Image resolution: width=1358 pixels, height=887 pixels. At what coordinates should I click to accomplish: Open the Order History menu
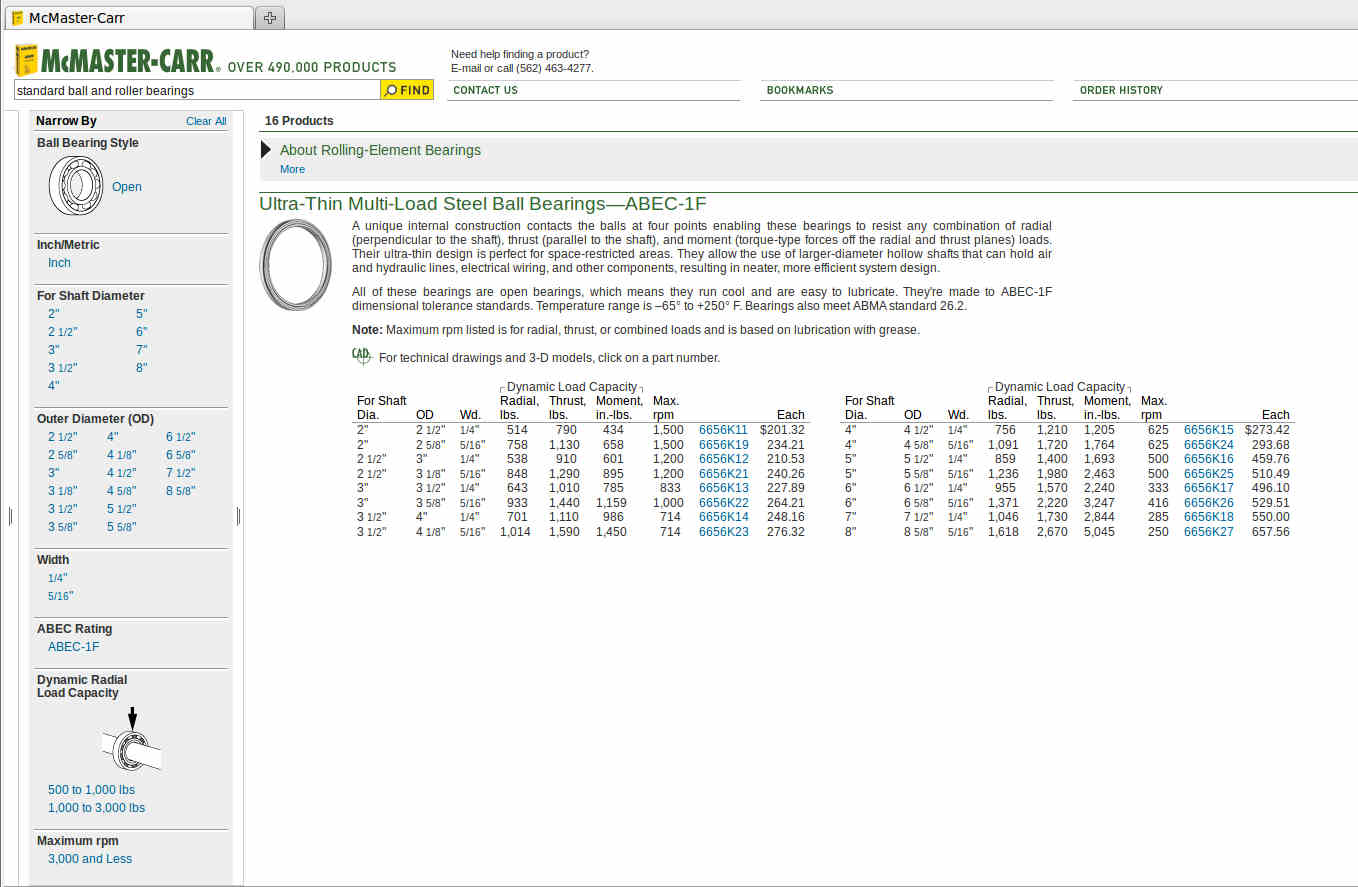point(1121,90)
